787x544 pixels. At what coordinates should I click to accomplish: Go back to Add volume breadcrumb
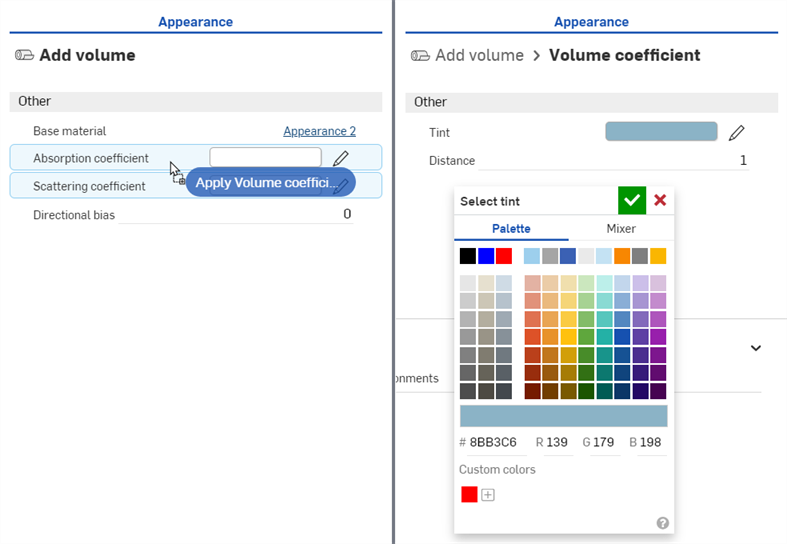tap(479, 55)
